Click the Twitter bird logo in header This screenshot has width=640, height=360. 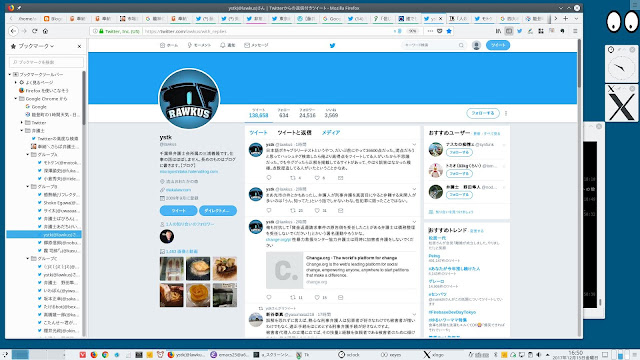[x=332, y=45]
